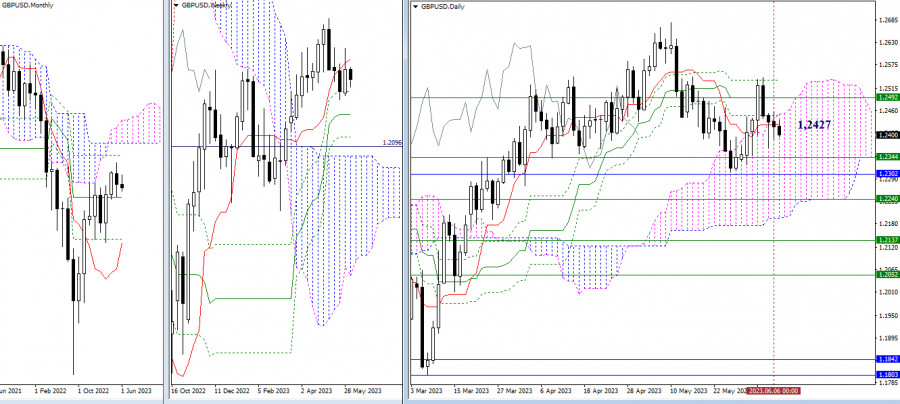Image resolution: width=900 pixels, height=404 pixels.
Task: Click the 1.2180 price scale value
Action: tap(887, 224)
